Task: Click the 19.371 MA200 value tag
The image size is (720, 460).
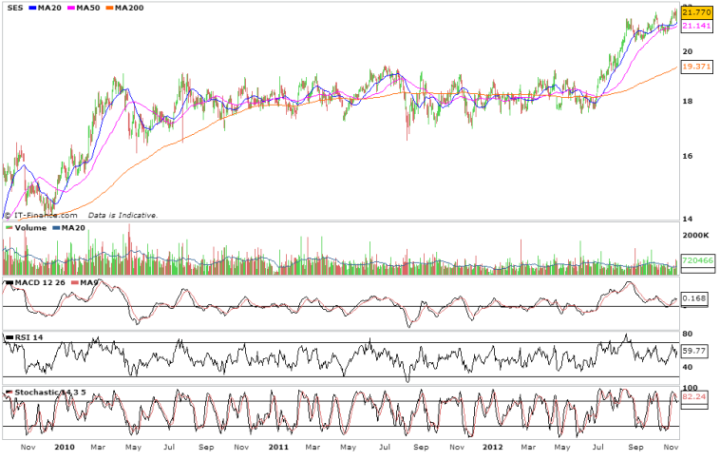Action: point(697,67)
